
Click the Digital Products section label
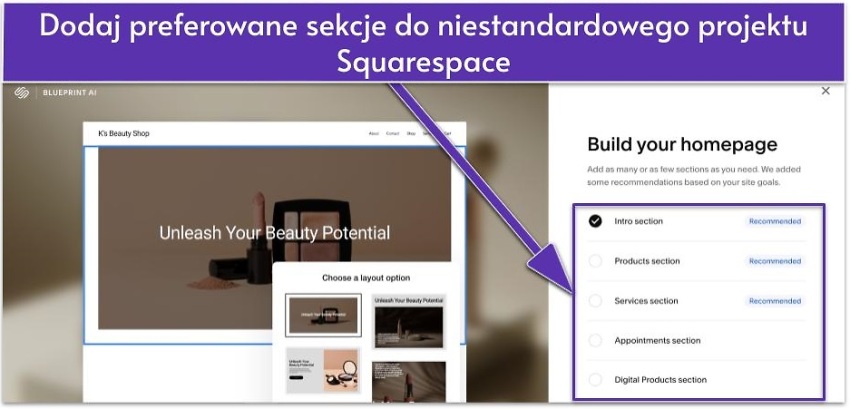660,380
